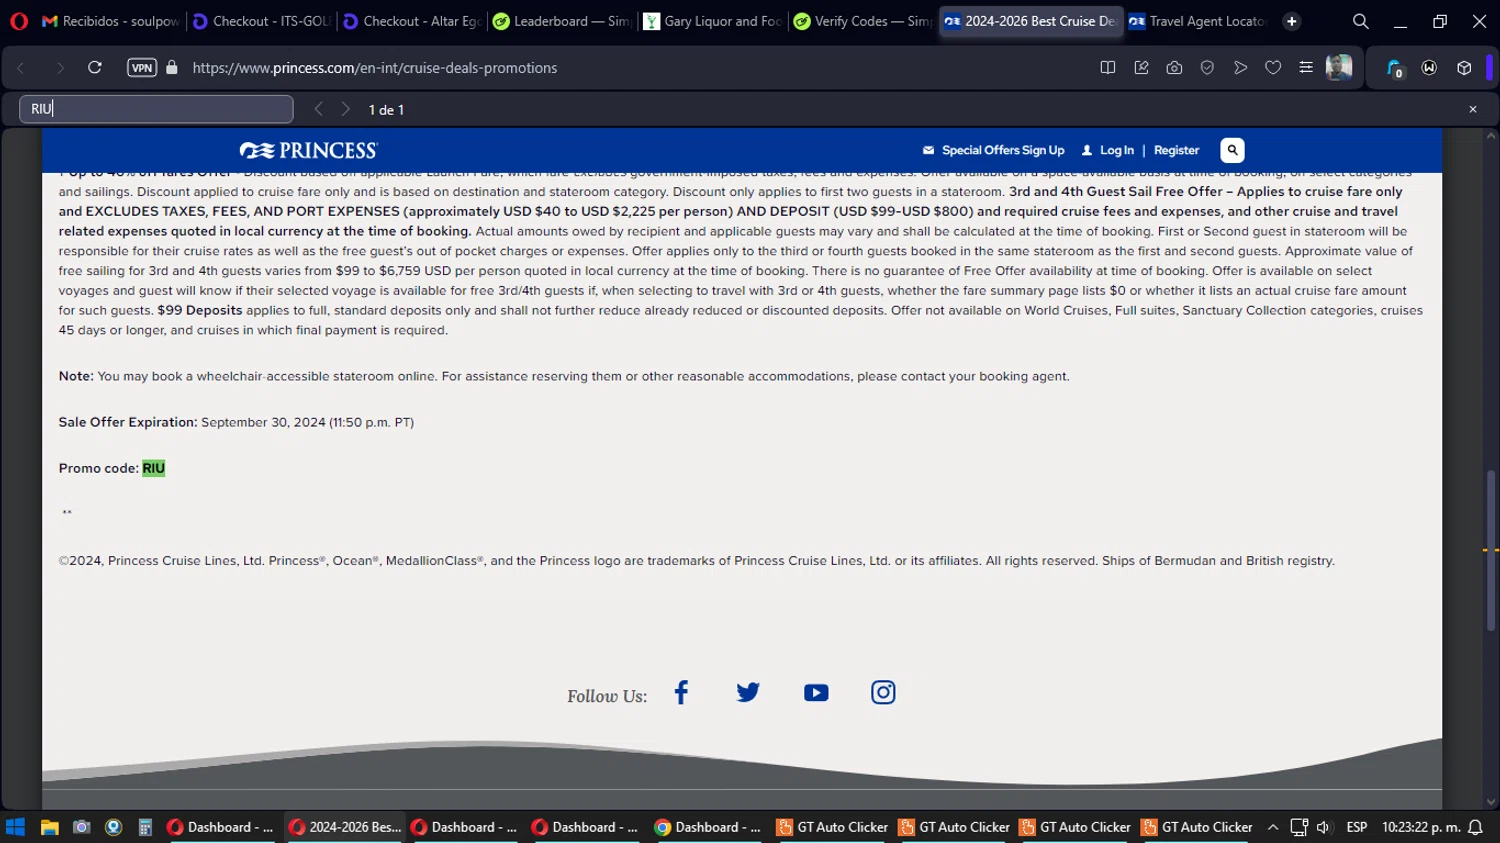
Task: Open the Camera app in taskbar
Action: point(82,827)
